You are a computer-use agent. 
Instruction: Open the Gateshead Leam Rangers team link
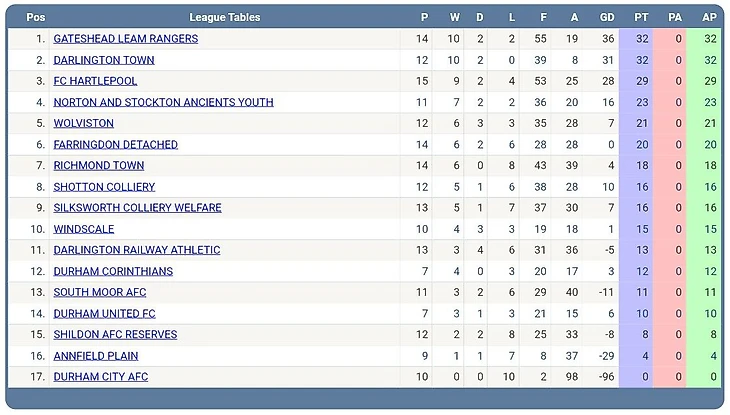coord(125,39)
